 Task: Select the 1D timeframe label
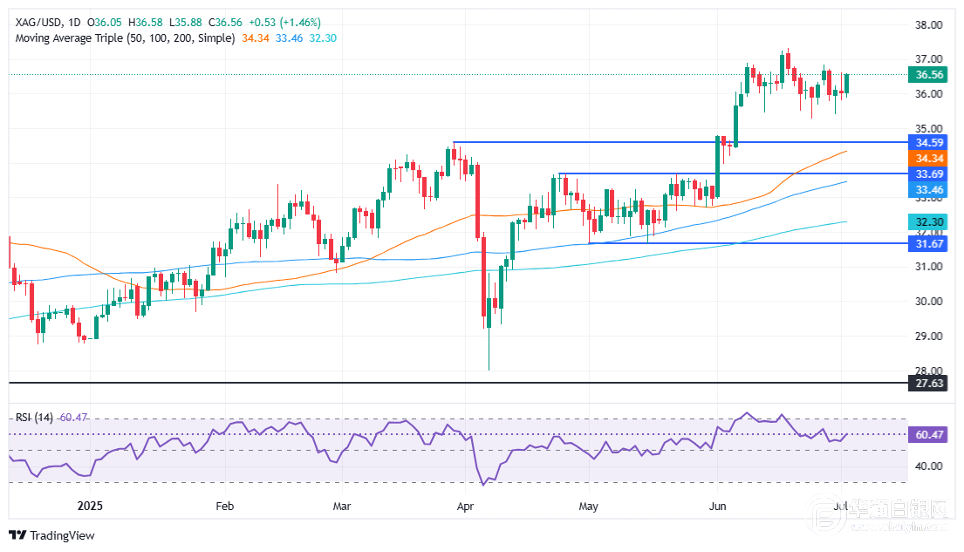74,22
